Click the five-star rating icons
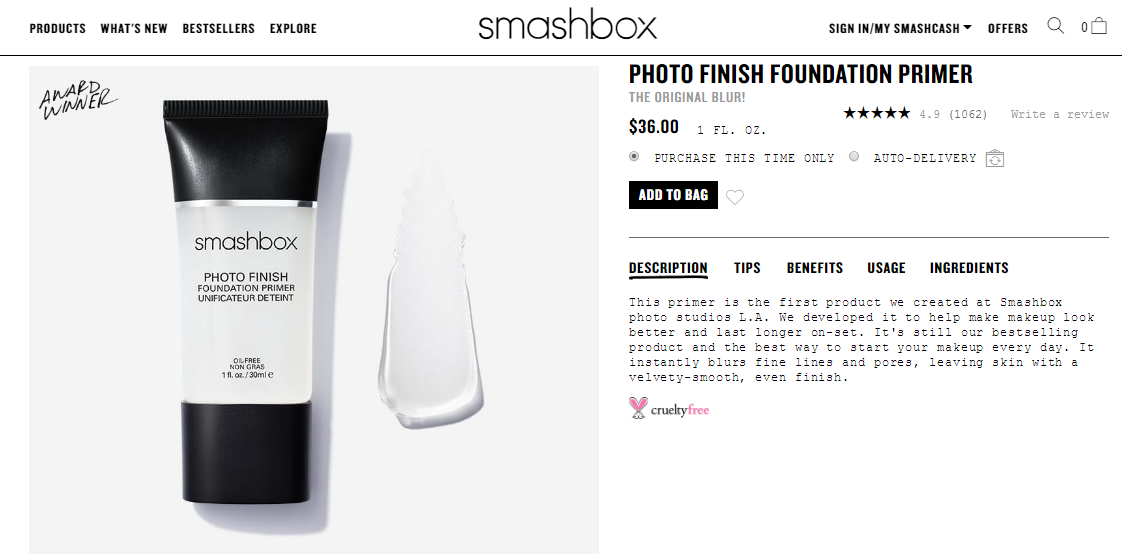Viewport: 1122px width, 554px height. (x=877, y=113)
